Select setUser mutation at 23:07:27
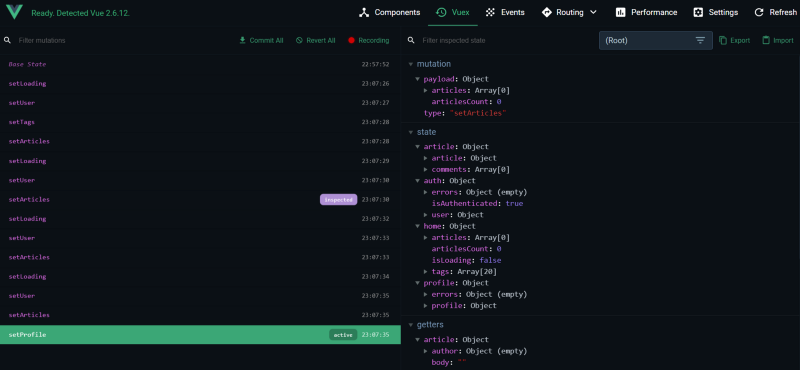 click(200, 103)
